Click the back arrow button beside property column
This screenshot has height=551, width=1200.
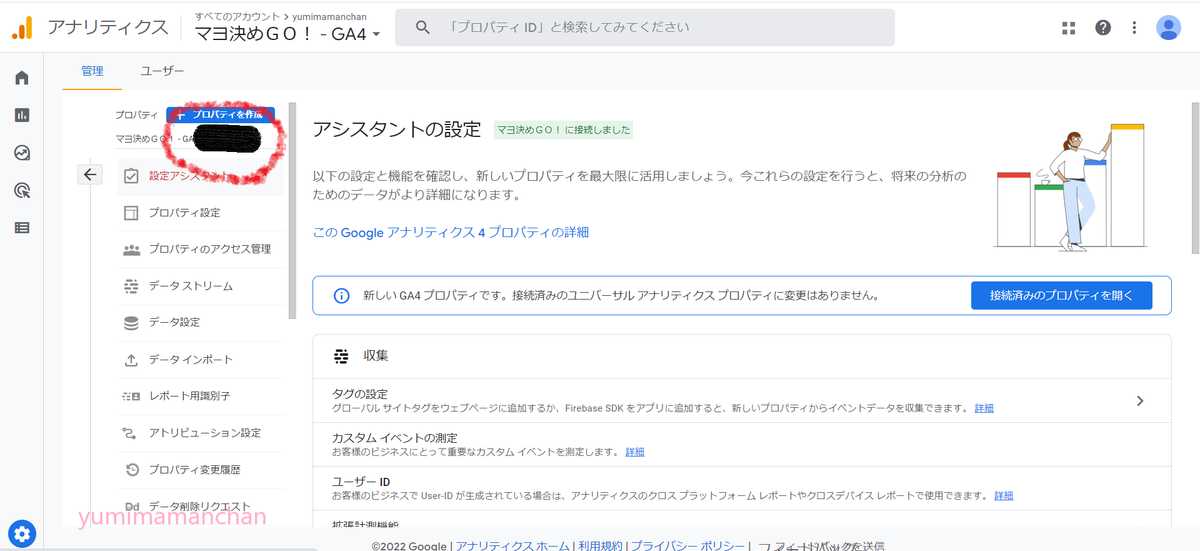[90, 175]
